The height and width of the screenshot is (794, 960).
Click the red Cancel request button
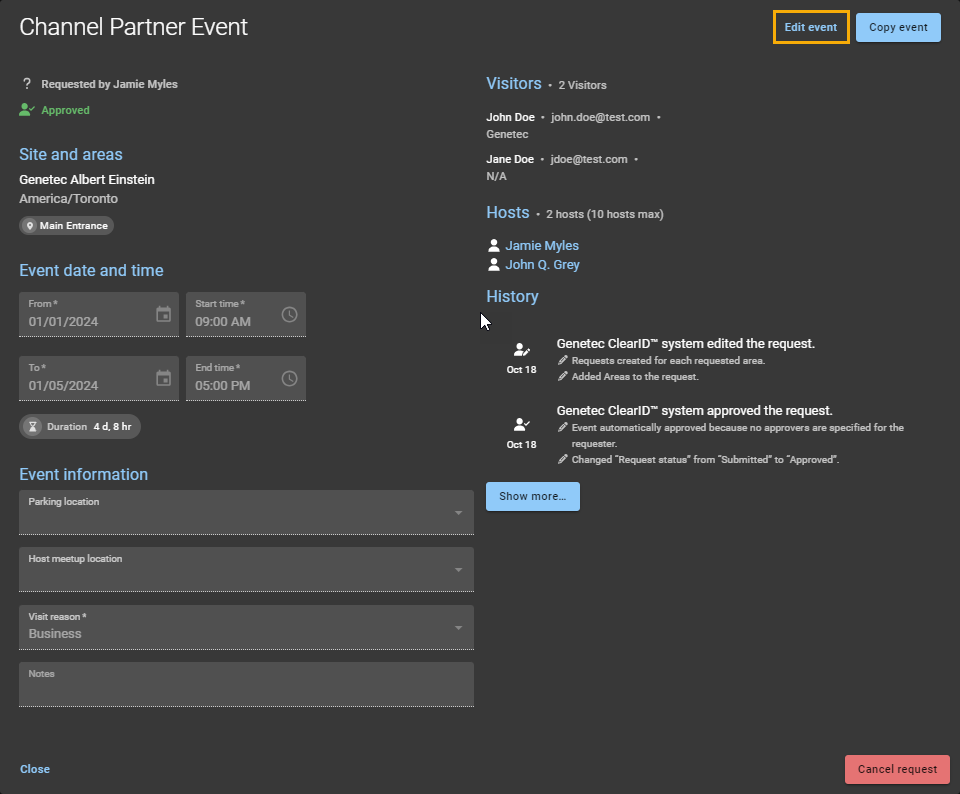coord(897,769)
